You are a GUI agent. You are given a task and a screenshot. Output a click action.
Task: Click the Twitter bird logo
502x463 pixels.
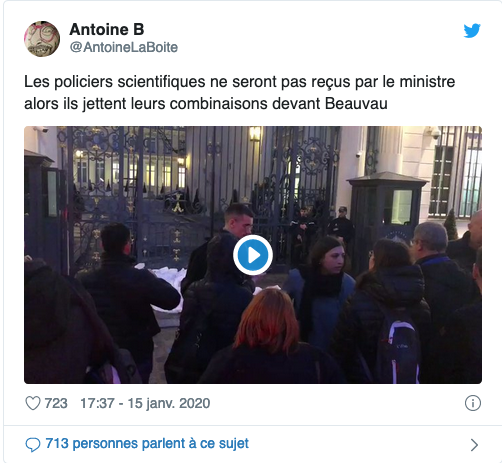(x=472, y=31)
